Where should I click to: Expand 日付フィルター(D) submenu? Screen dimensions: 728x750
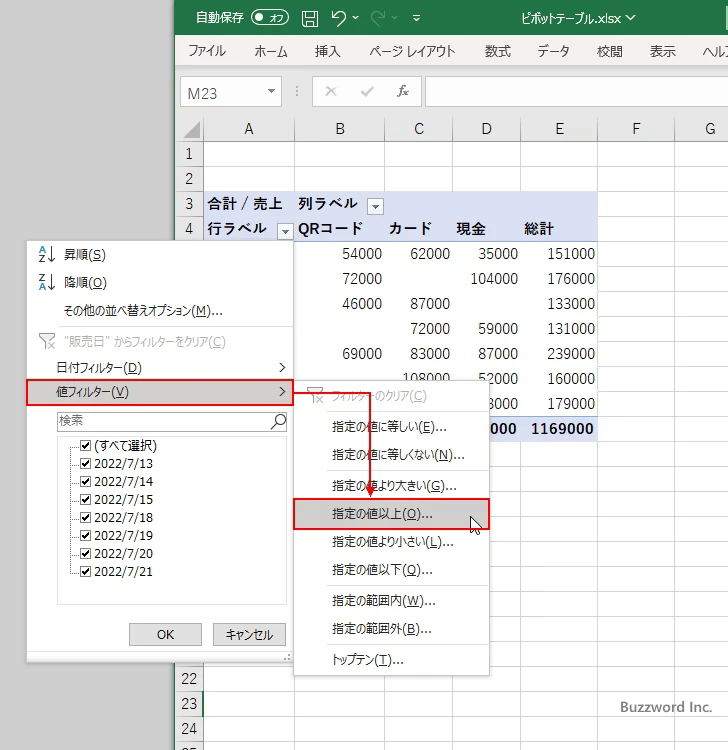click(160, 367)
